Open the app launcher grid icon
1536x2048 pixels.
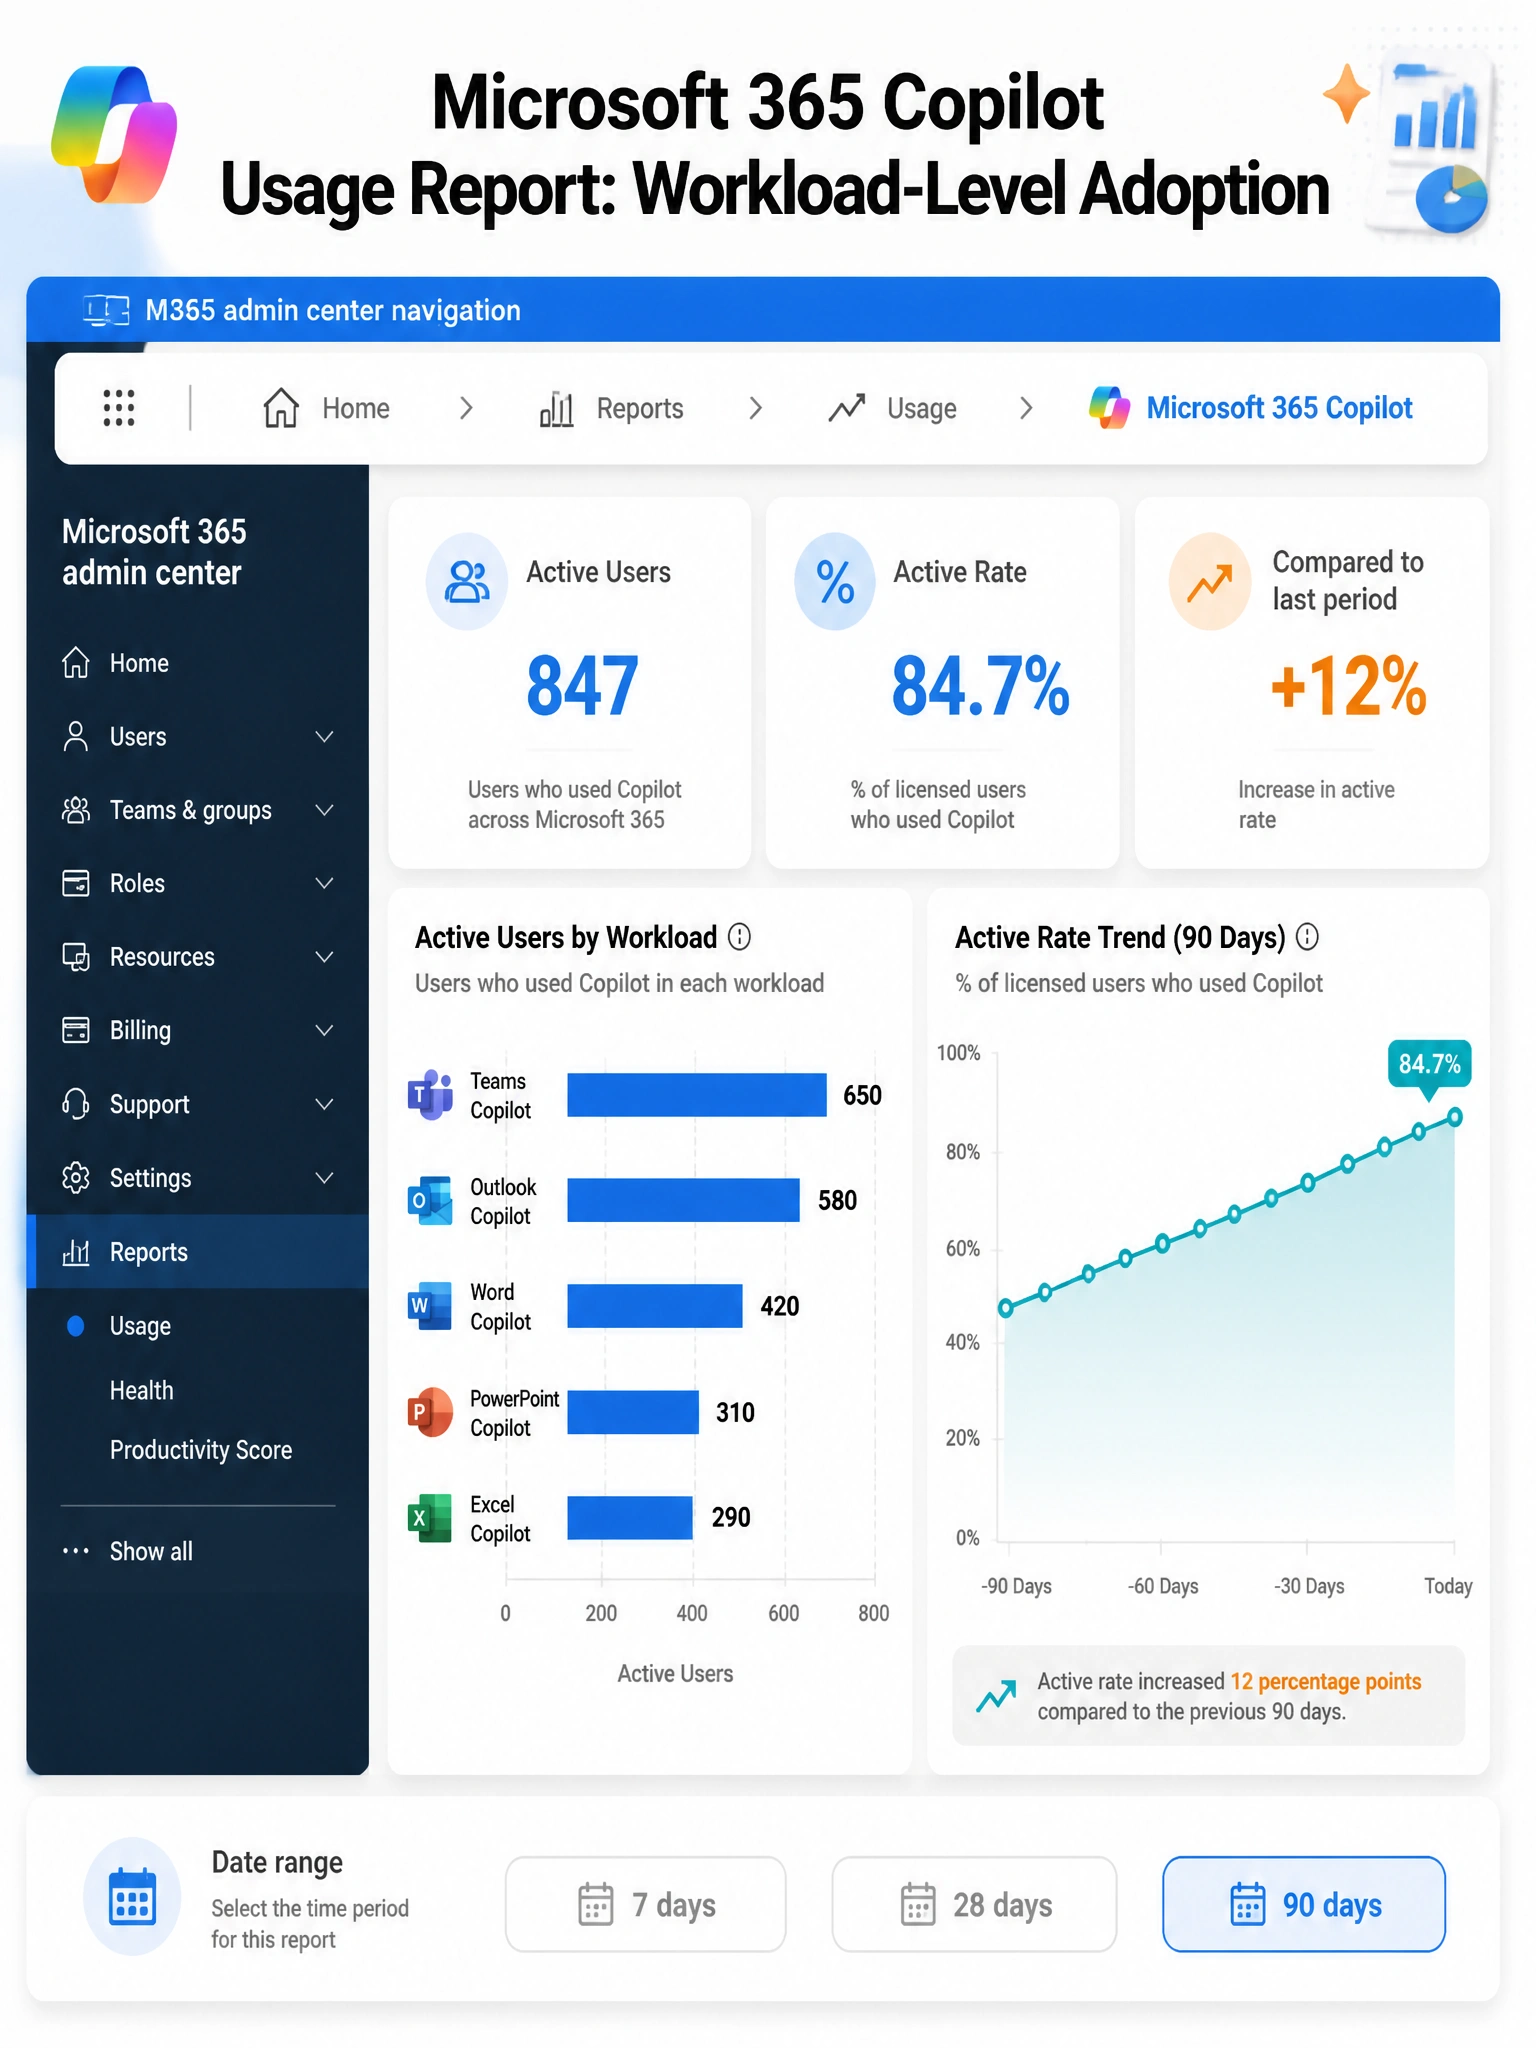119,408
